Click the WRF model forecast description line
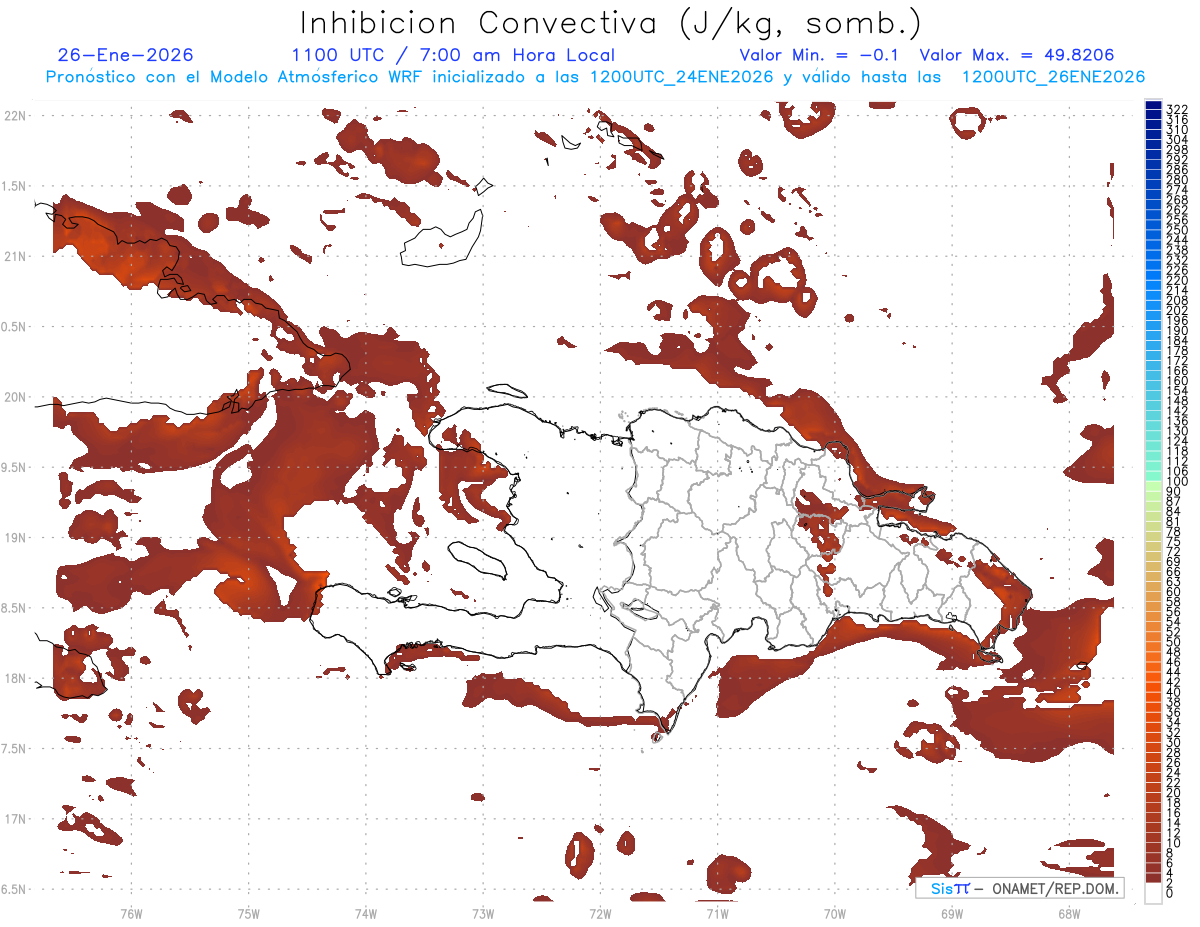The width and height of the screenshot is (1200, 927). [x=595, y=77]
